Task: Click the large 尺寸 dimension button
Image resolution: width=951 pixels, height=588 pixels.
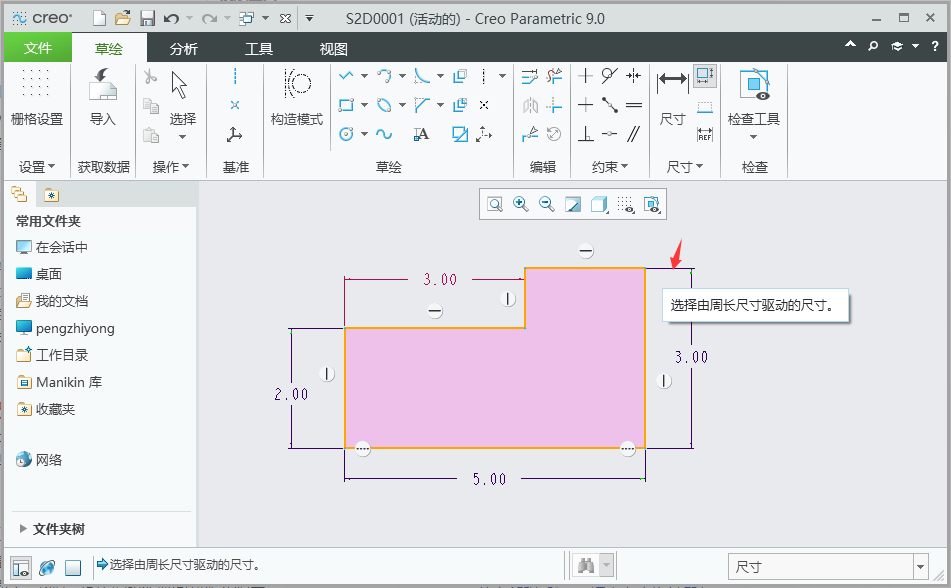Action: (x=673, y=98)
